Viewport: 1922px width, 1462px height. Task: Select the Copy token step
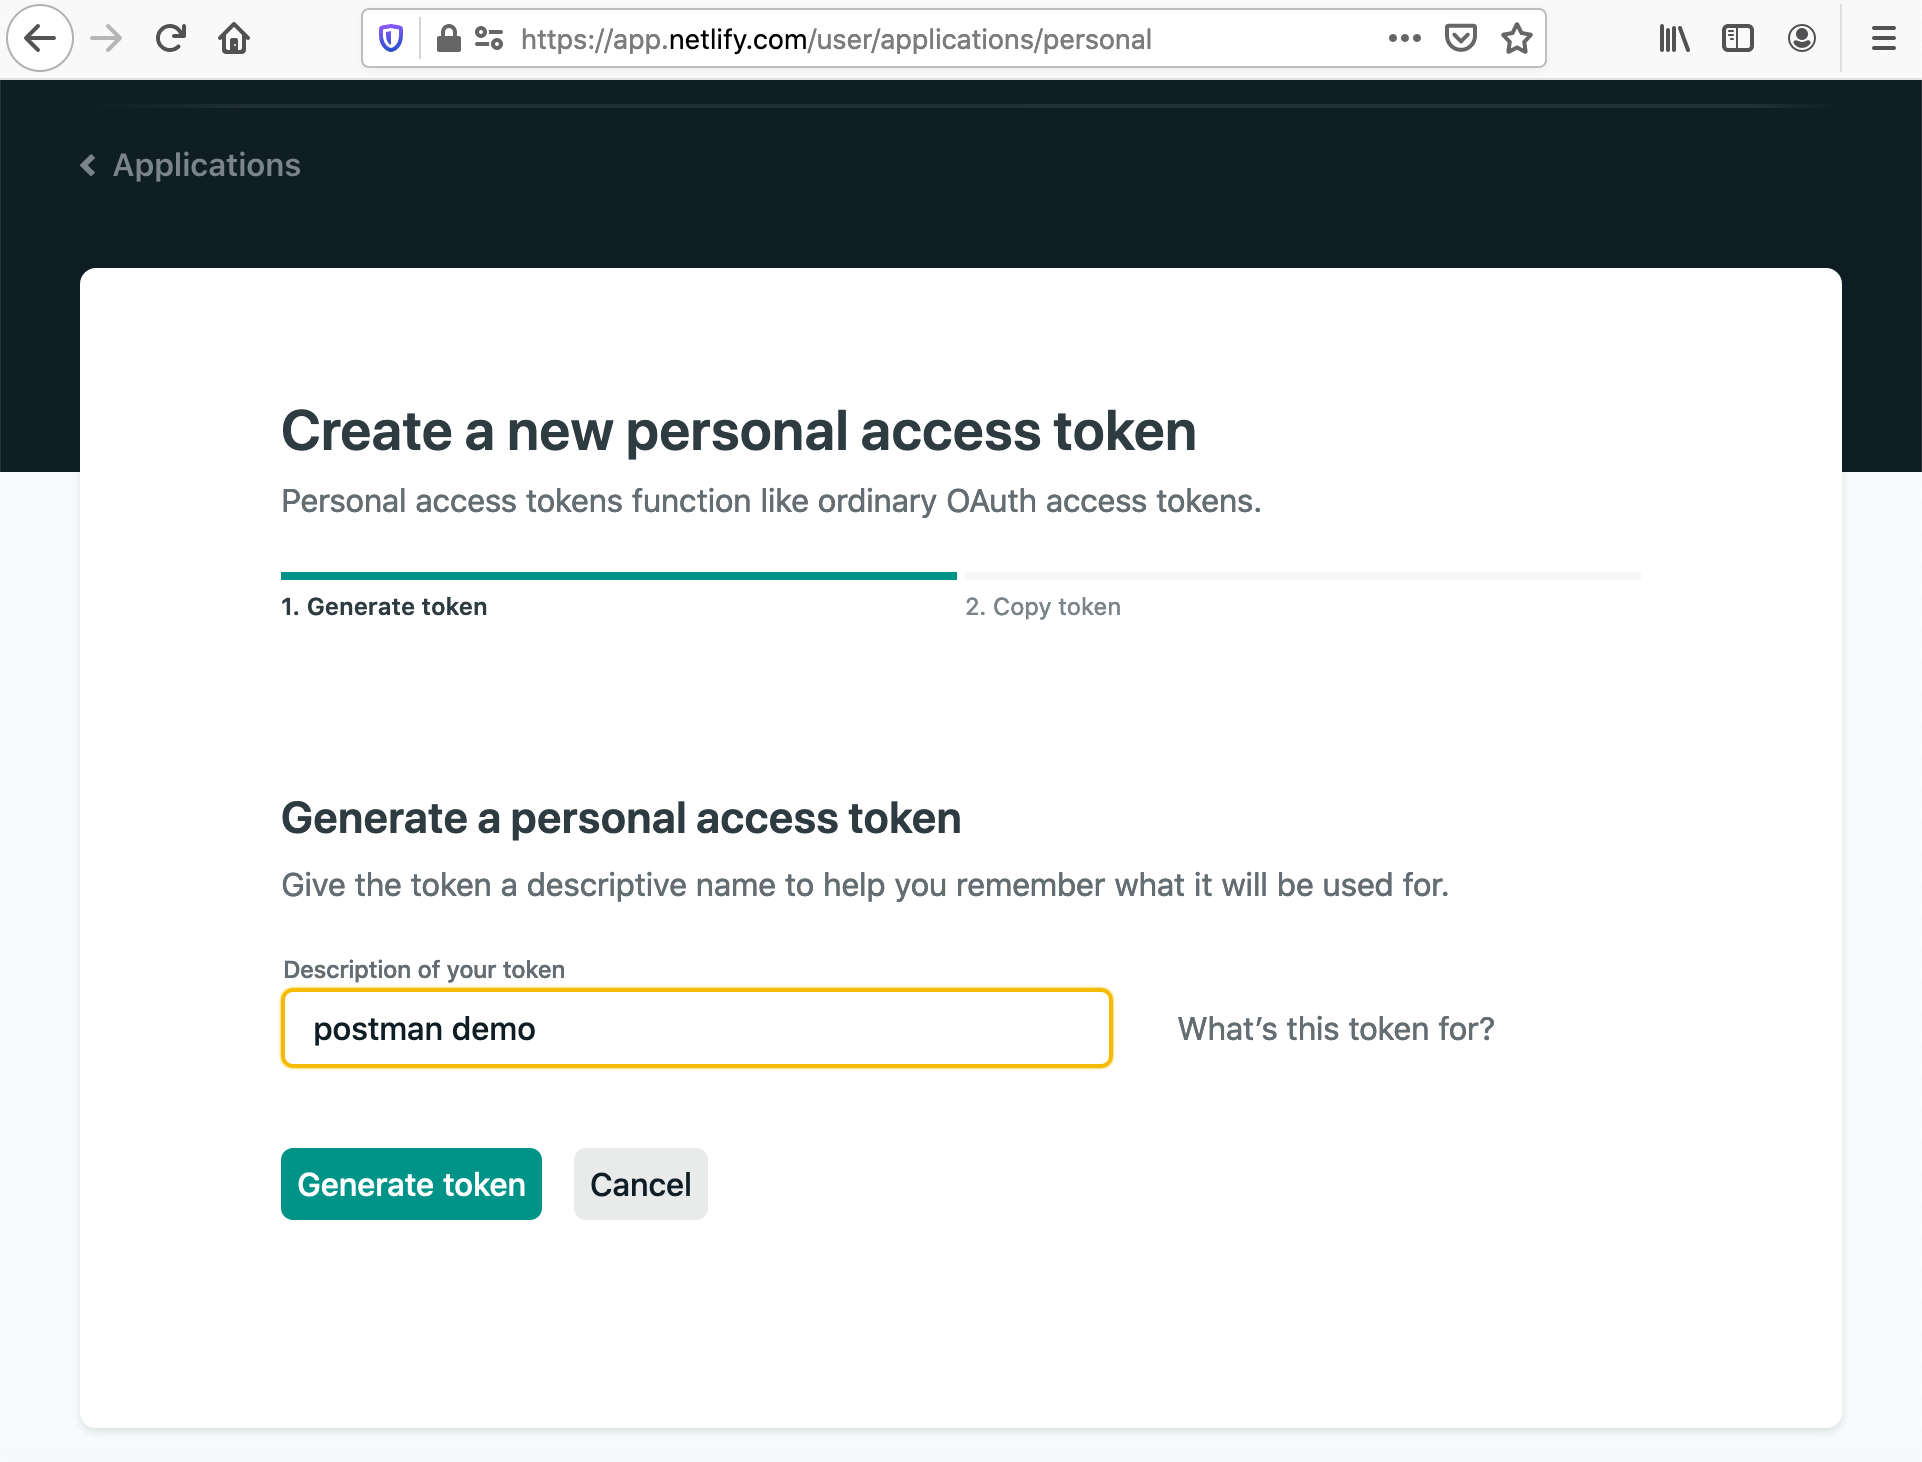pyautogui.click(x=1043, y=606)
